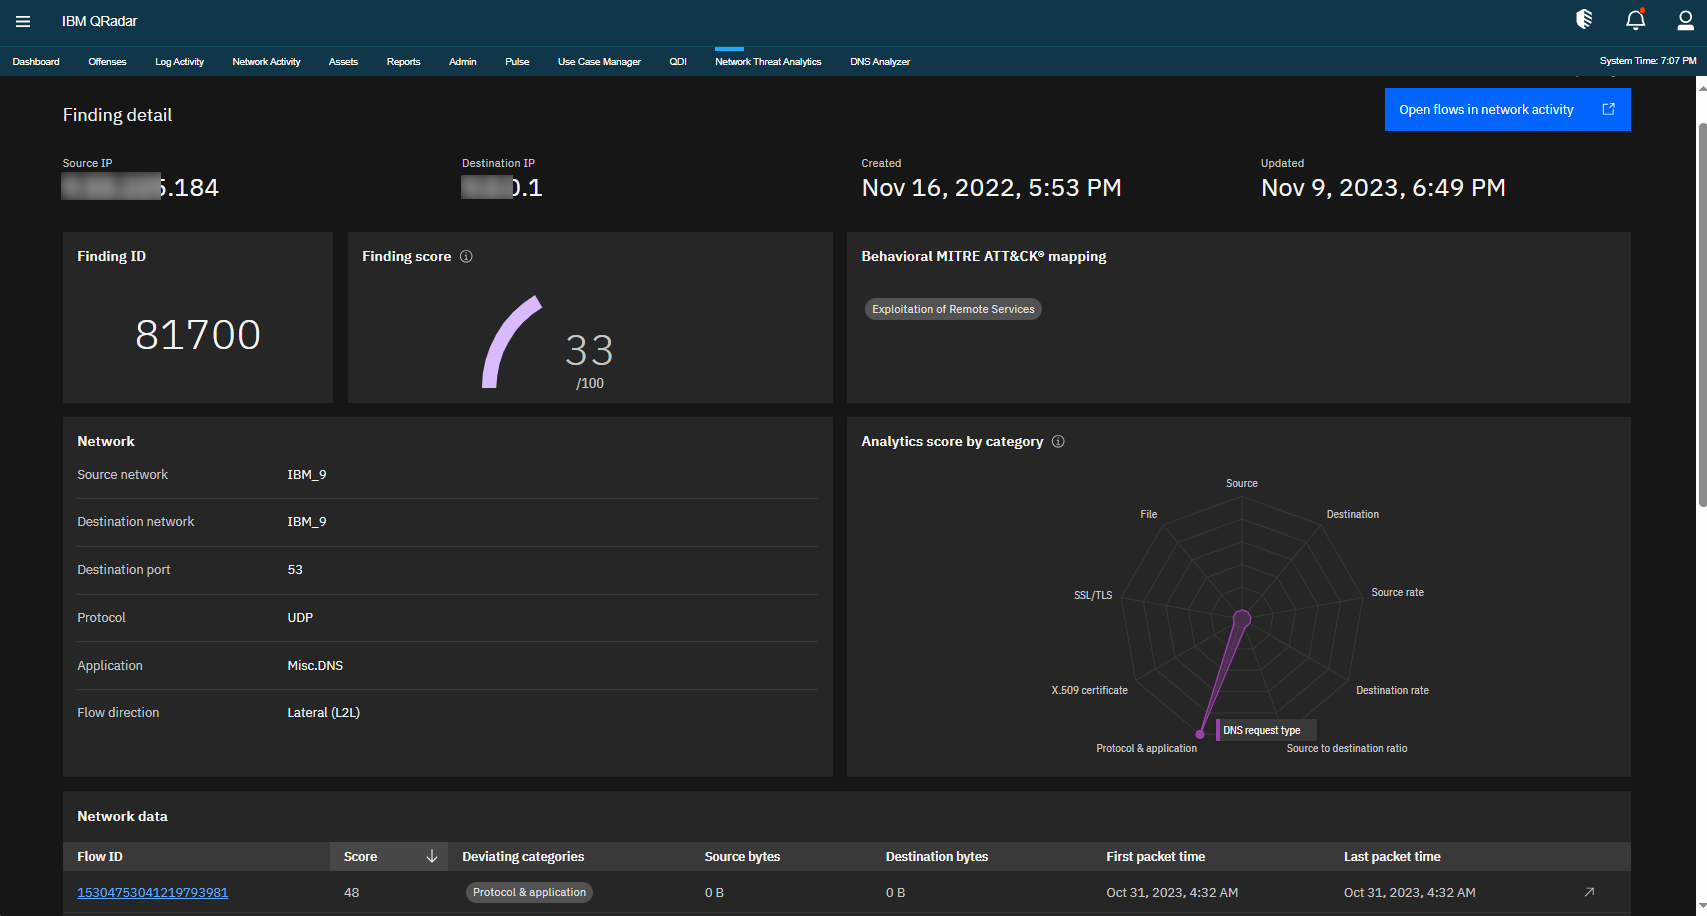Switch to the Dashboard tab
The width and height of the screenshot is (1707, 916).
pos(36,61)
